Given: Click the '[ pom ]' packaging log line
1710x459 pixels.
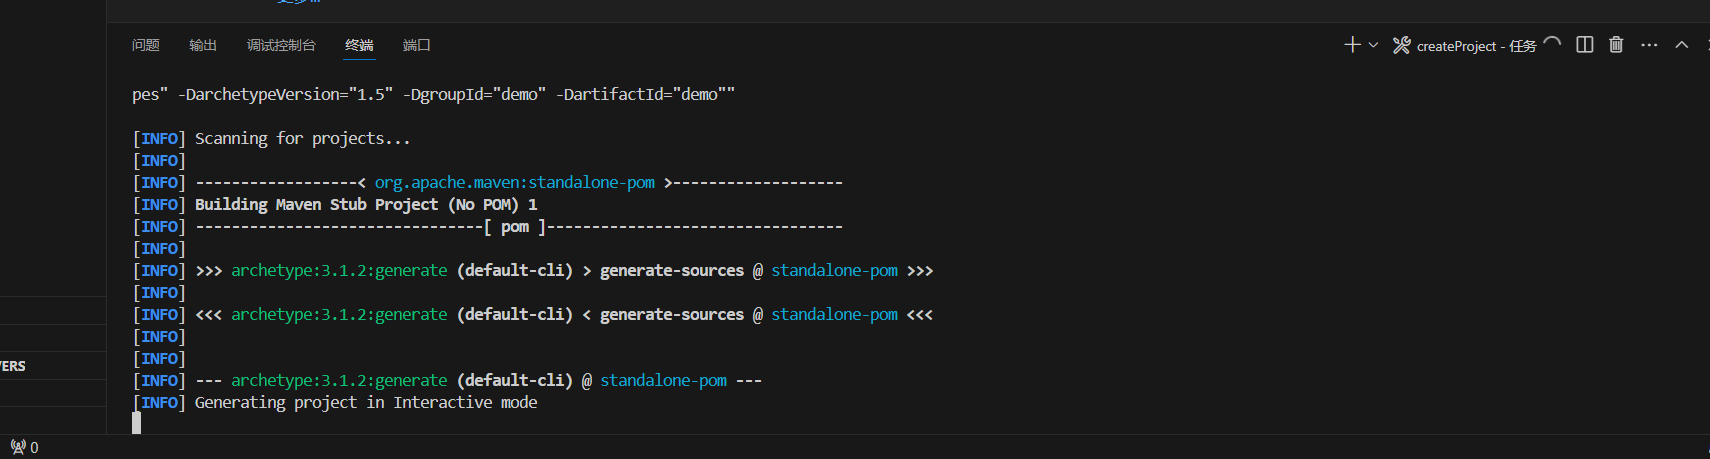Looking at the screenshot, I should click(x=488, y=226).
